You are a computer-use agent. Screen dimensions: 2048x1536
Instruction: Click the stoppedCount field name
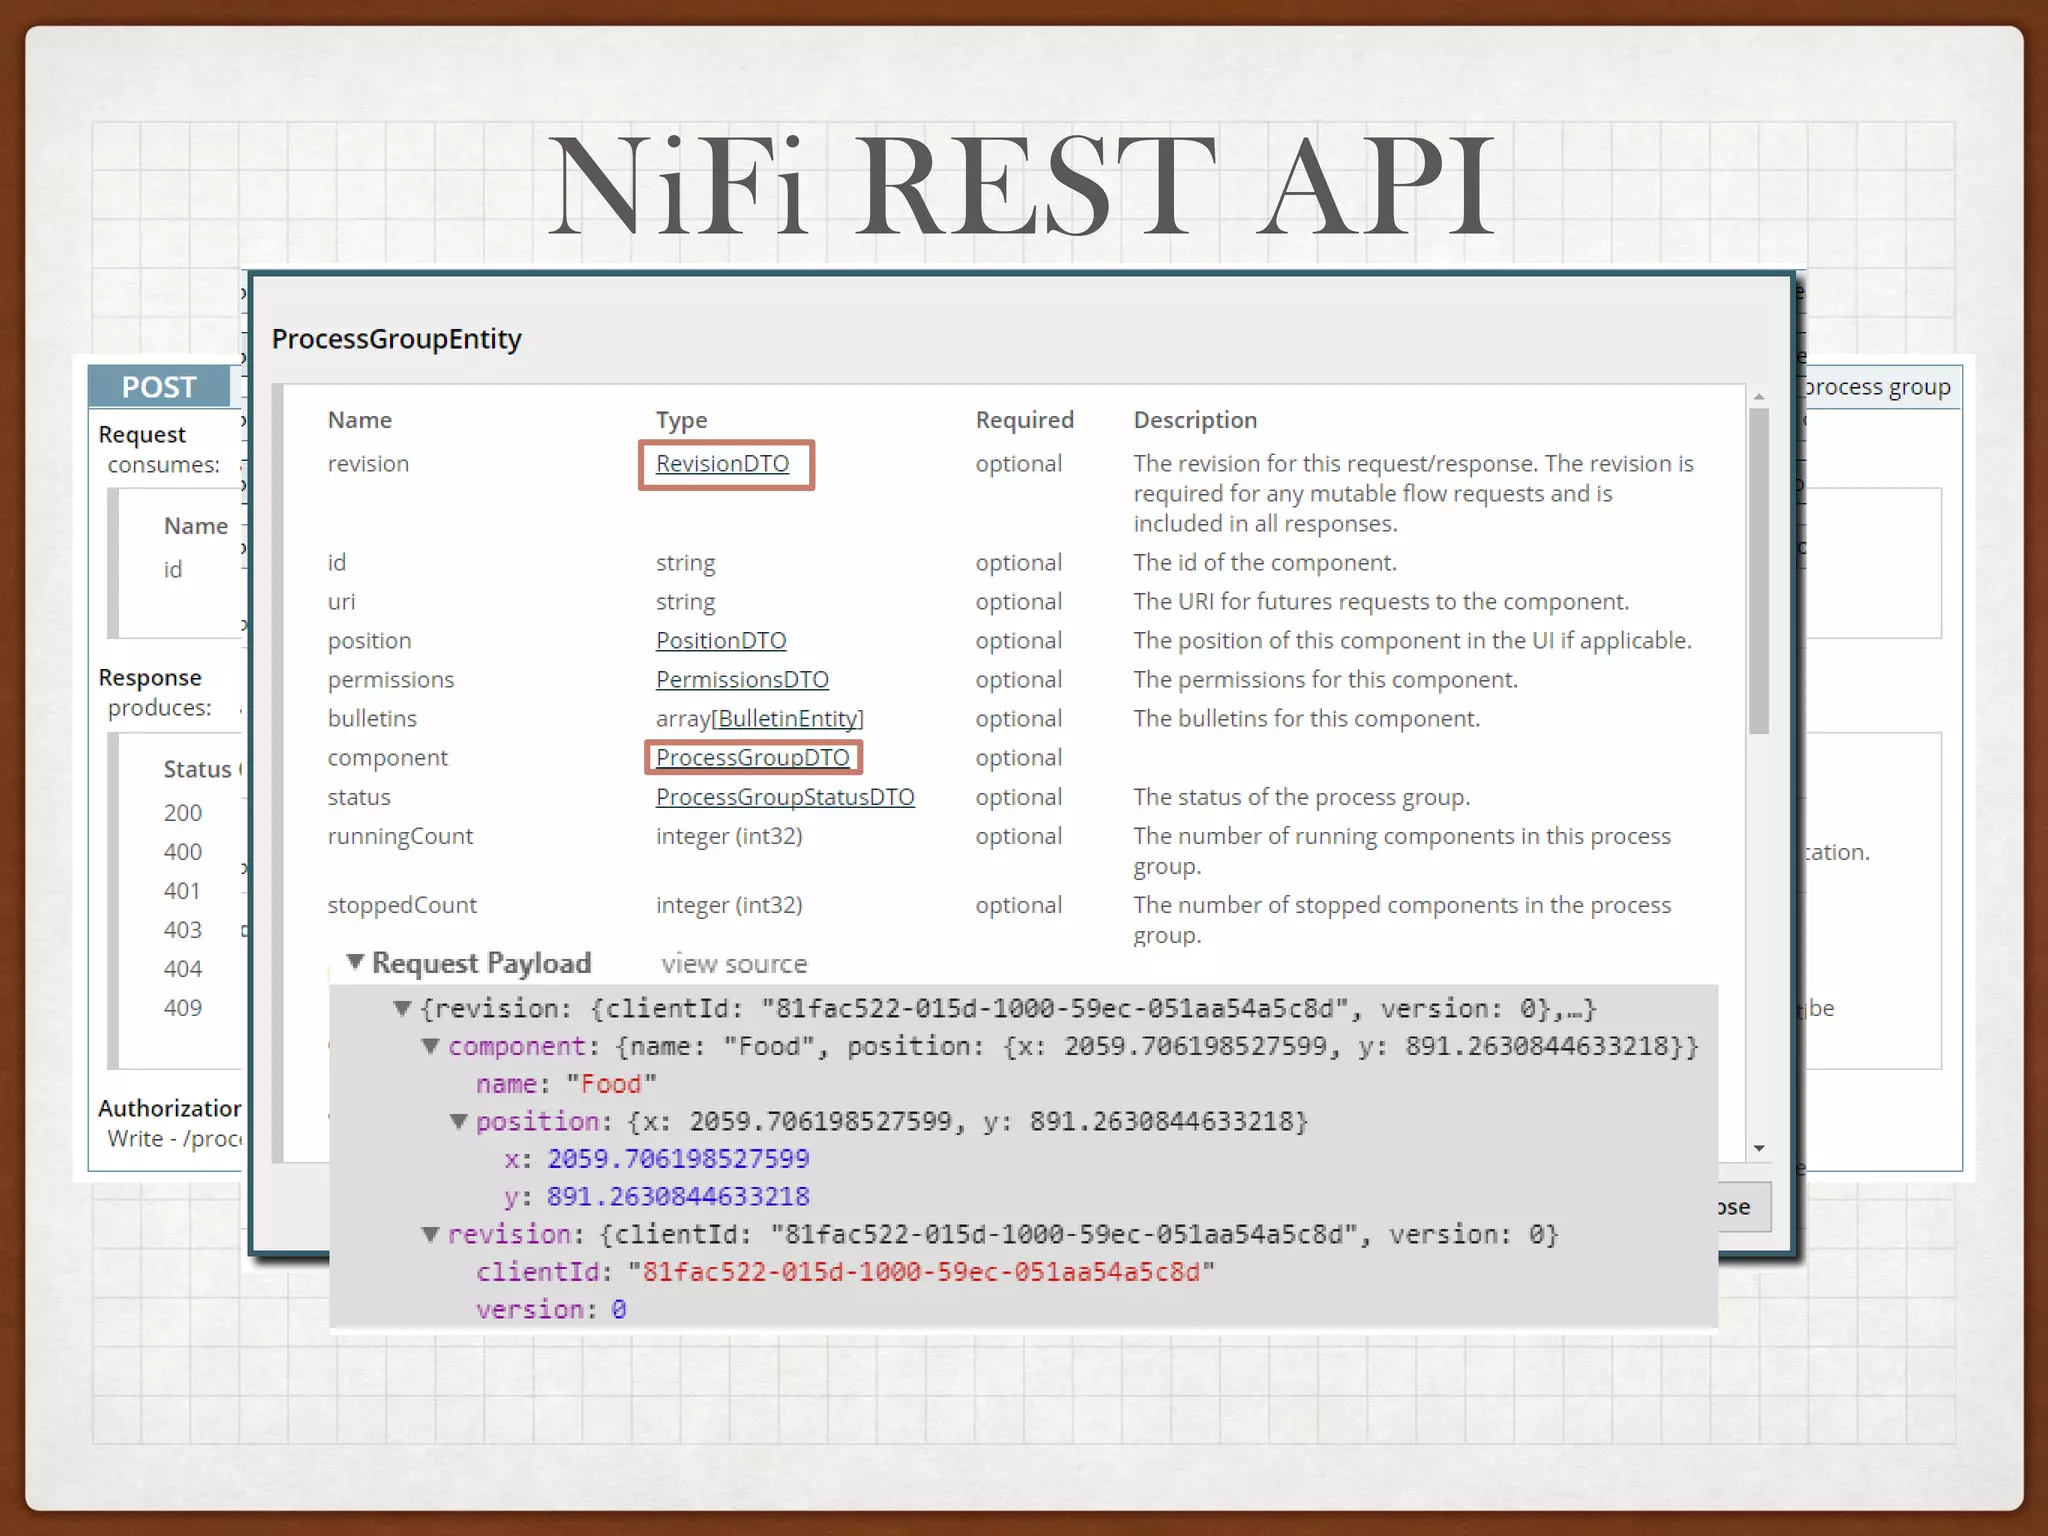(x=402, y=905)
